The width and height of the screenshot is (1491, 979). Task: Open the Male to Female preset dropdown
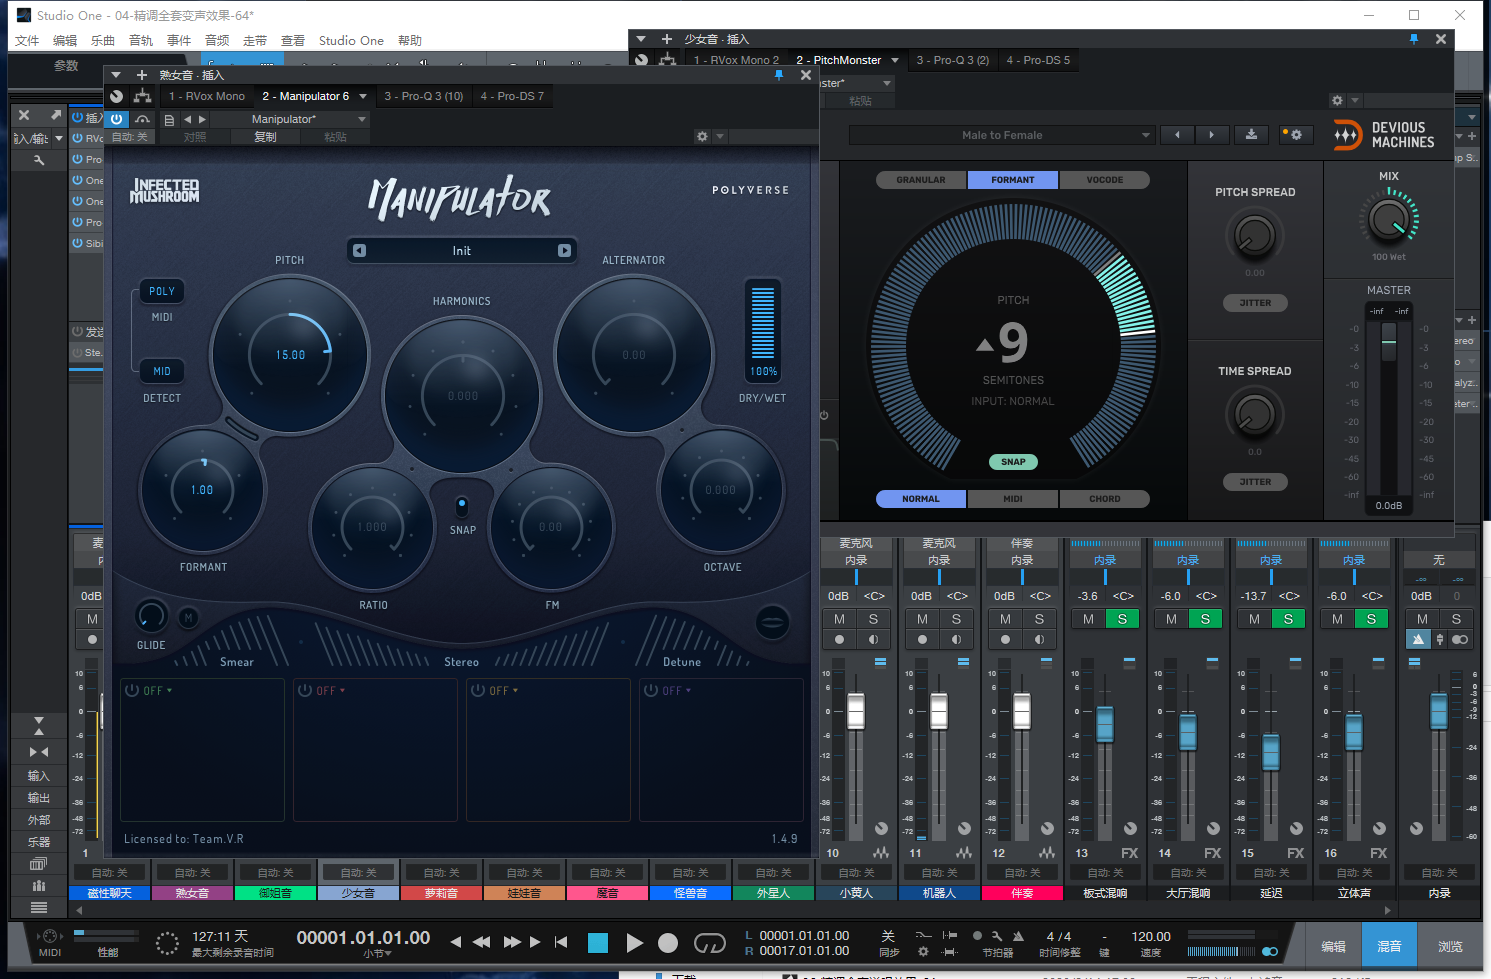click(1002, 135)
